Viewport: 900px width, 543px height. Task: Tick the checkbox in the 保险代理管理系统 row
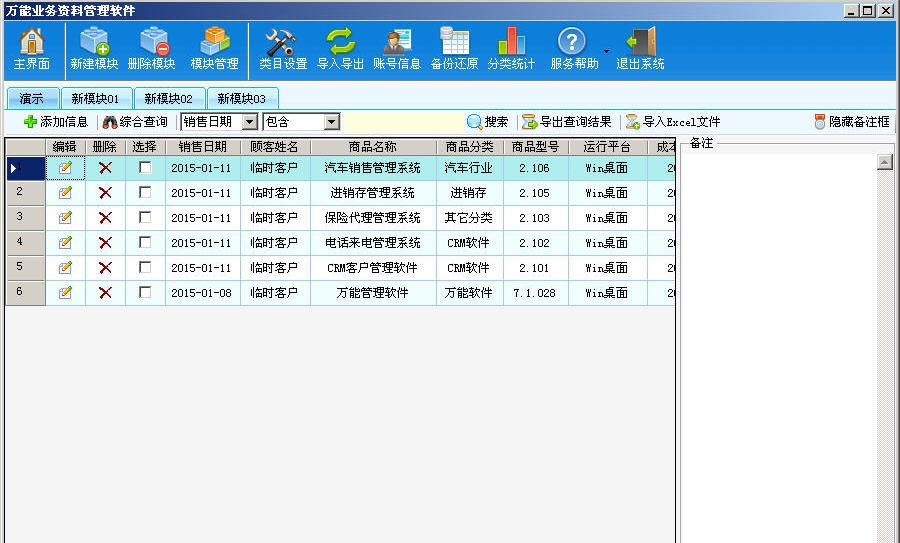click(145, 218)
